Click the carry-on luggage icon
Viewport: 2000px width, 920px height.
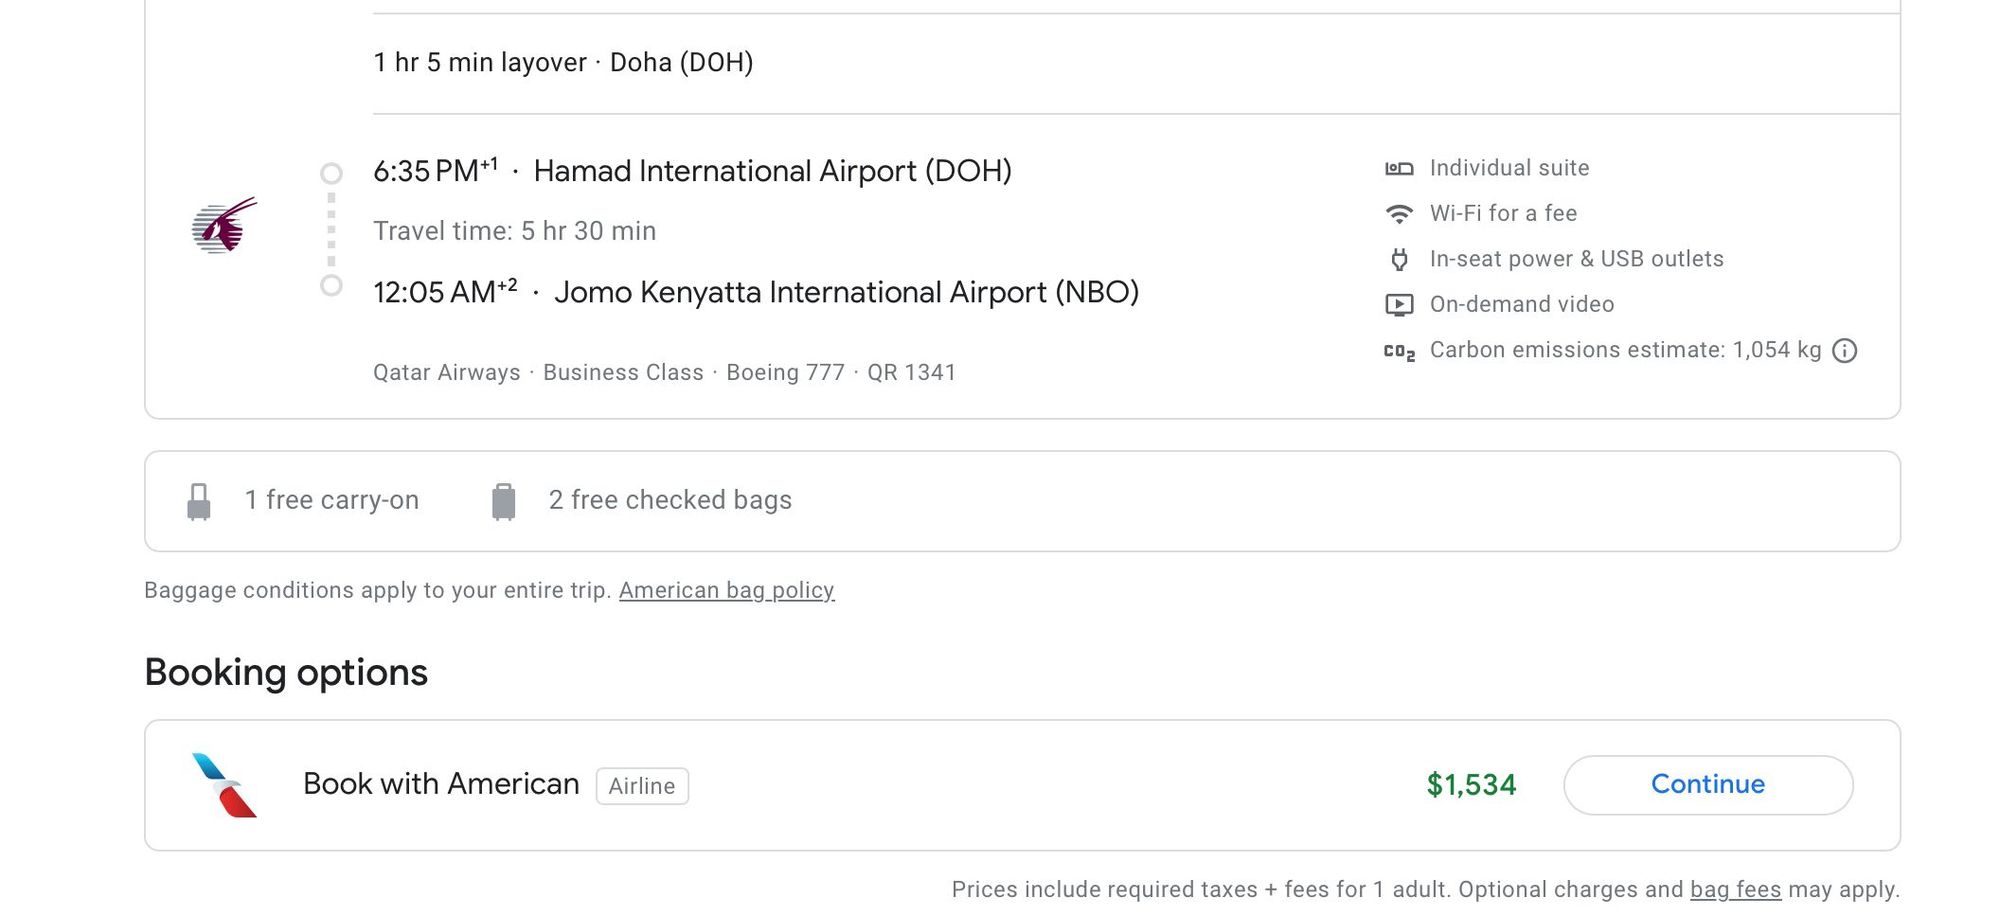click(x=199, y=501)
